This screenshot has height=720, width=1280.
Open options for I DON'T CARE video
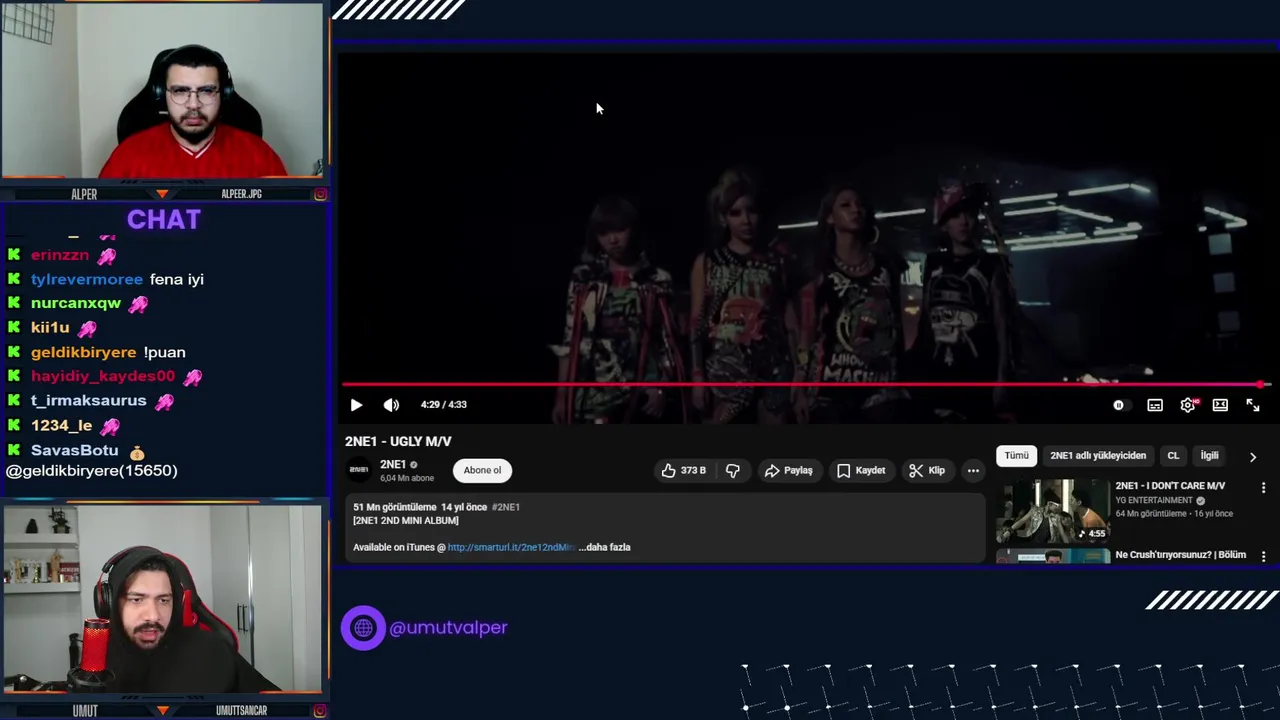1263,488
